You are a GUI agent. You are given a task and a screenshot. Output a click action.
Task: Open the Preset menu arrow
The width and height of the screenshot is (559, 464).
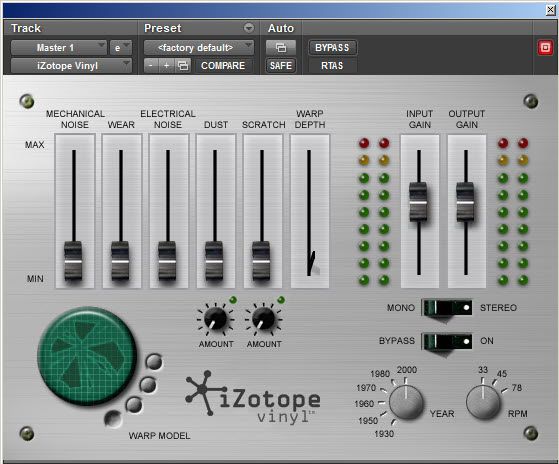(x=249, y=27)
